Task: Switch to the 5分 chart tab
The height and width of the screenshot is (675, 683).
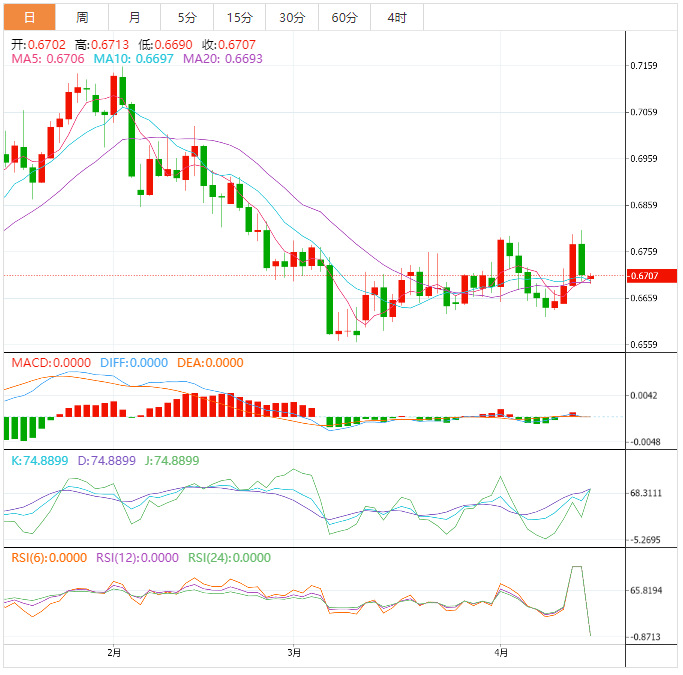Action: 187,18
